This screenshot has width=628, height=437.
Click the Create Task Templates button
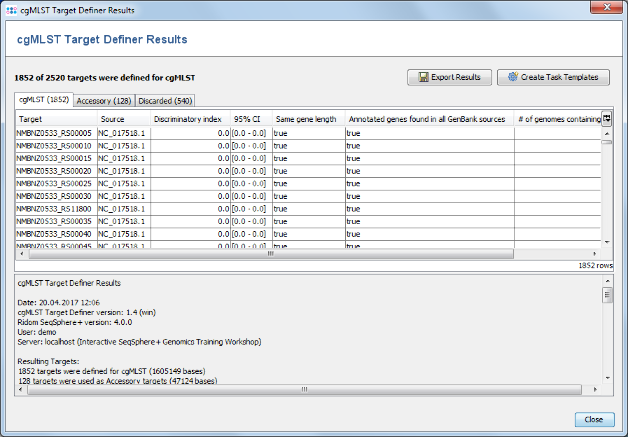tap(554, 77)
